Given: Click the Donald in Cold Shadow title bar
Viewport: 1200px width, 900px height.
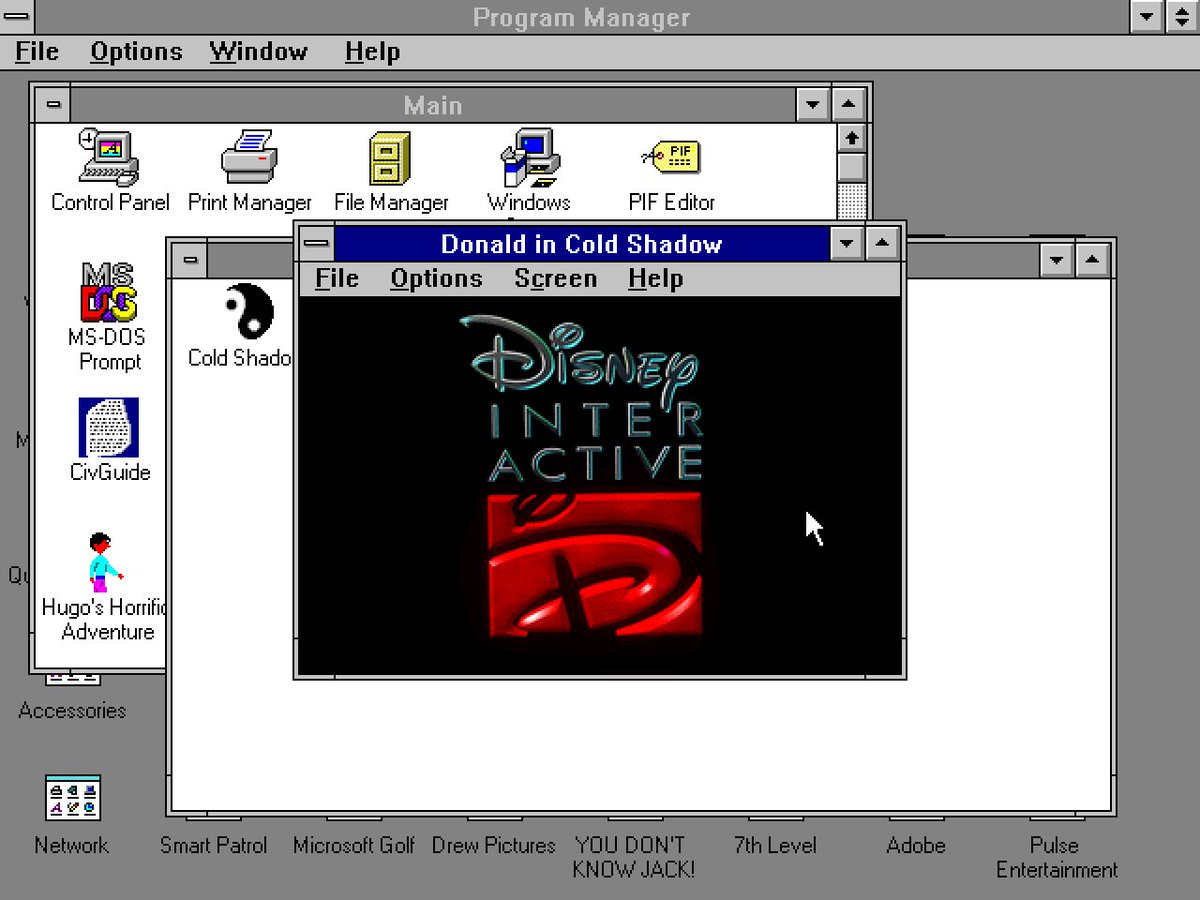Looking at the screenshot, I should click(x=581, y=244).
